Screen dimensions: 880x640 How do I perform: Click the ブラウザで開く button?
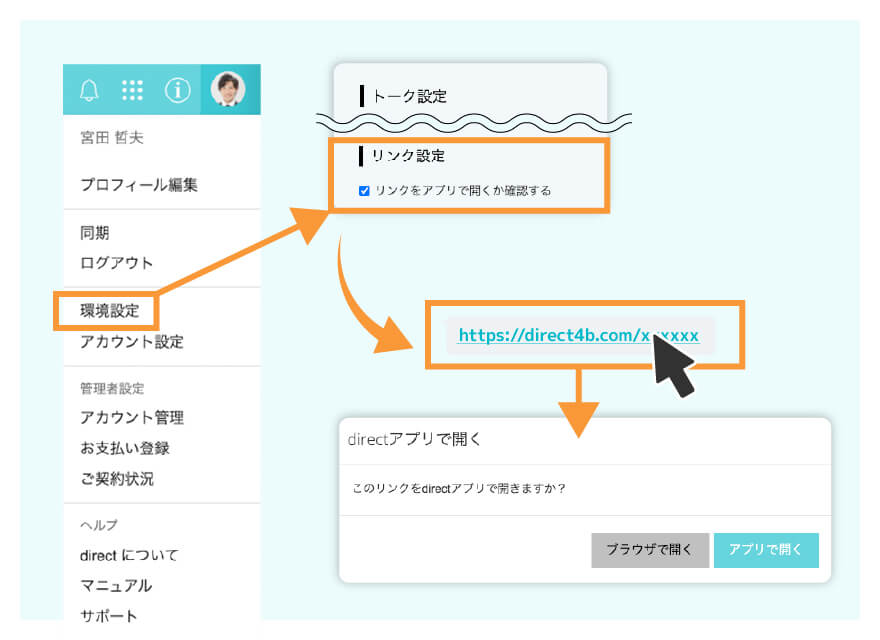[x=649, y=550]
